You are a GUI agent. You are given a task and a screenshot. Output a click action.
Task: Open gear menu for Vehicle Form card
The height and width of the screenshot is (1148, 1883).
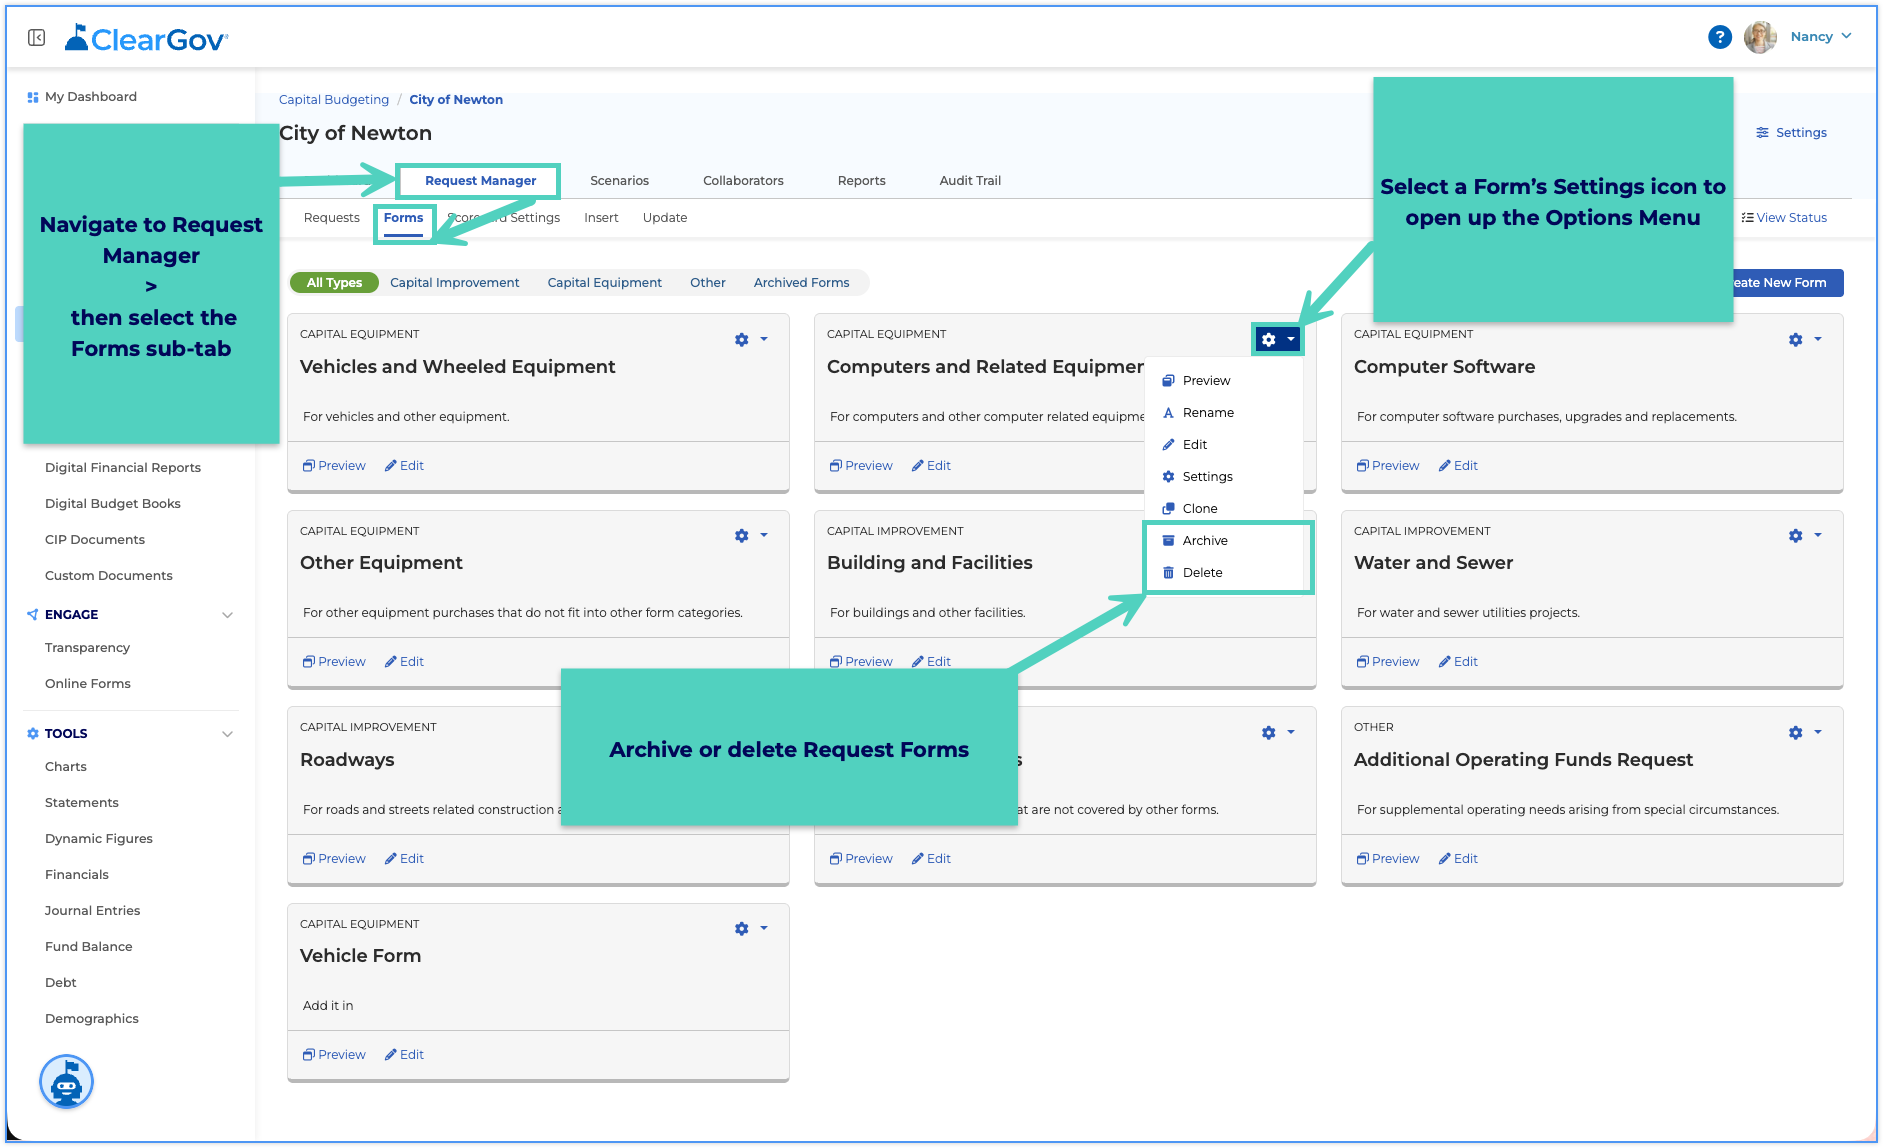[x=751, y=929]
